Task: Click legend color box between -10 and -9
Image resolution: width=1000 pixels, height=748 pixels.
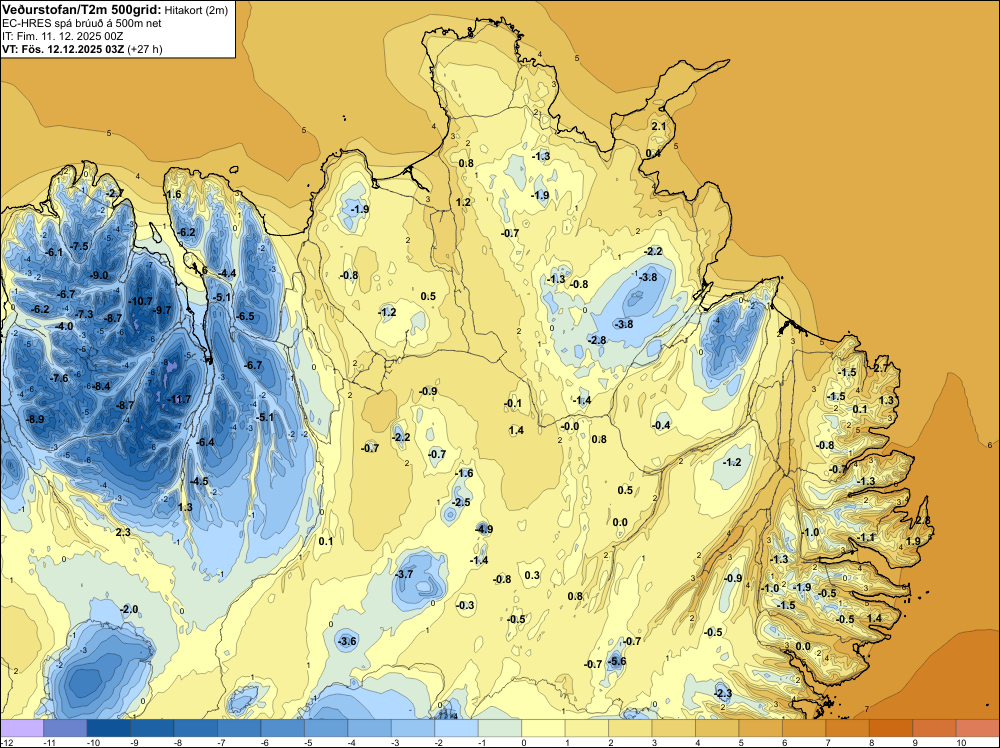Action: 108,728
